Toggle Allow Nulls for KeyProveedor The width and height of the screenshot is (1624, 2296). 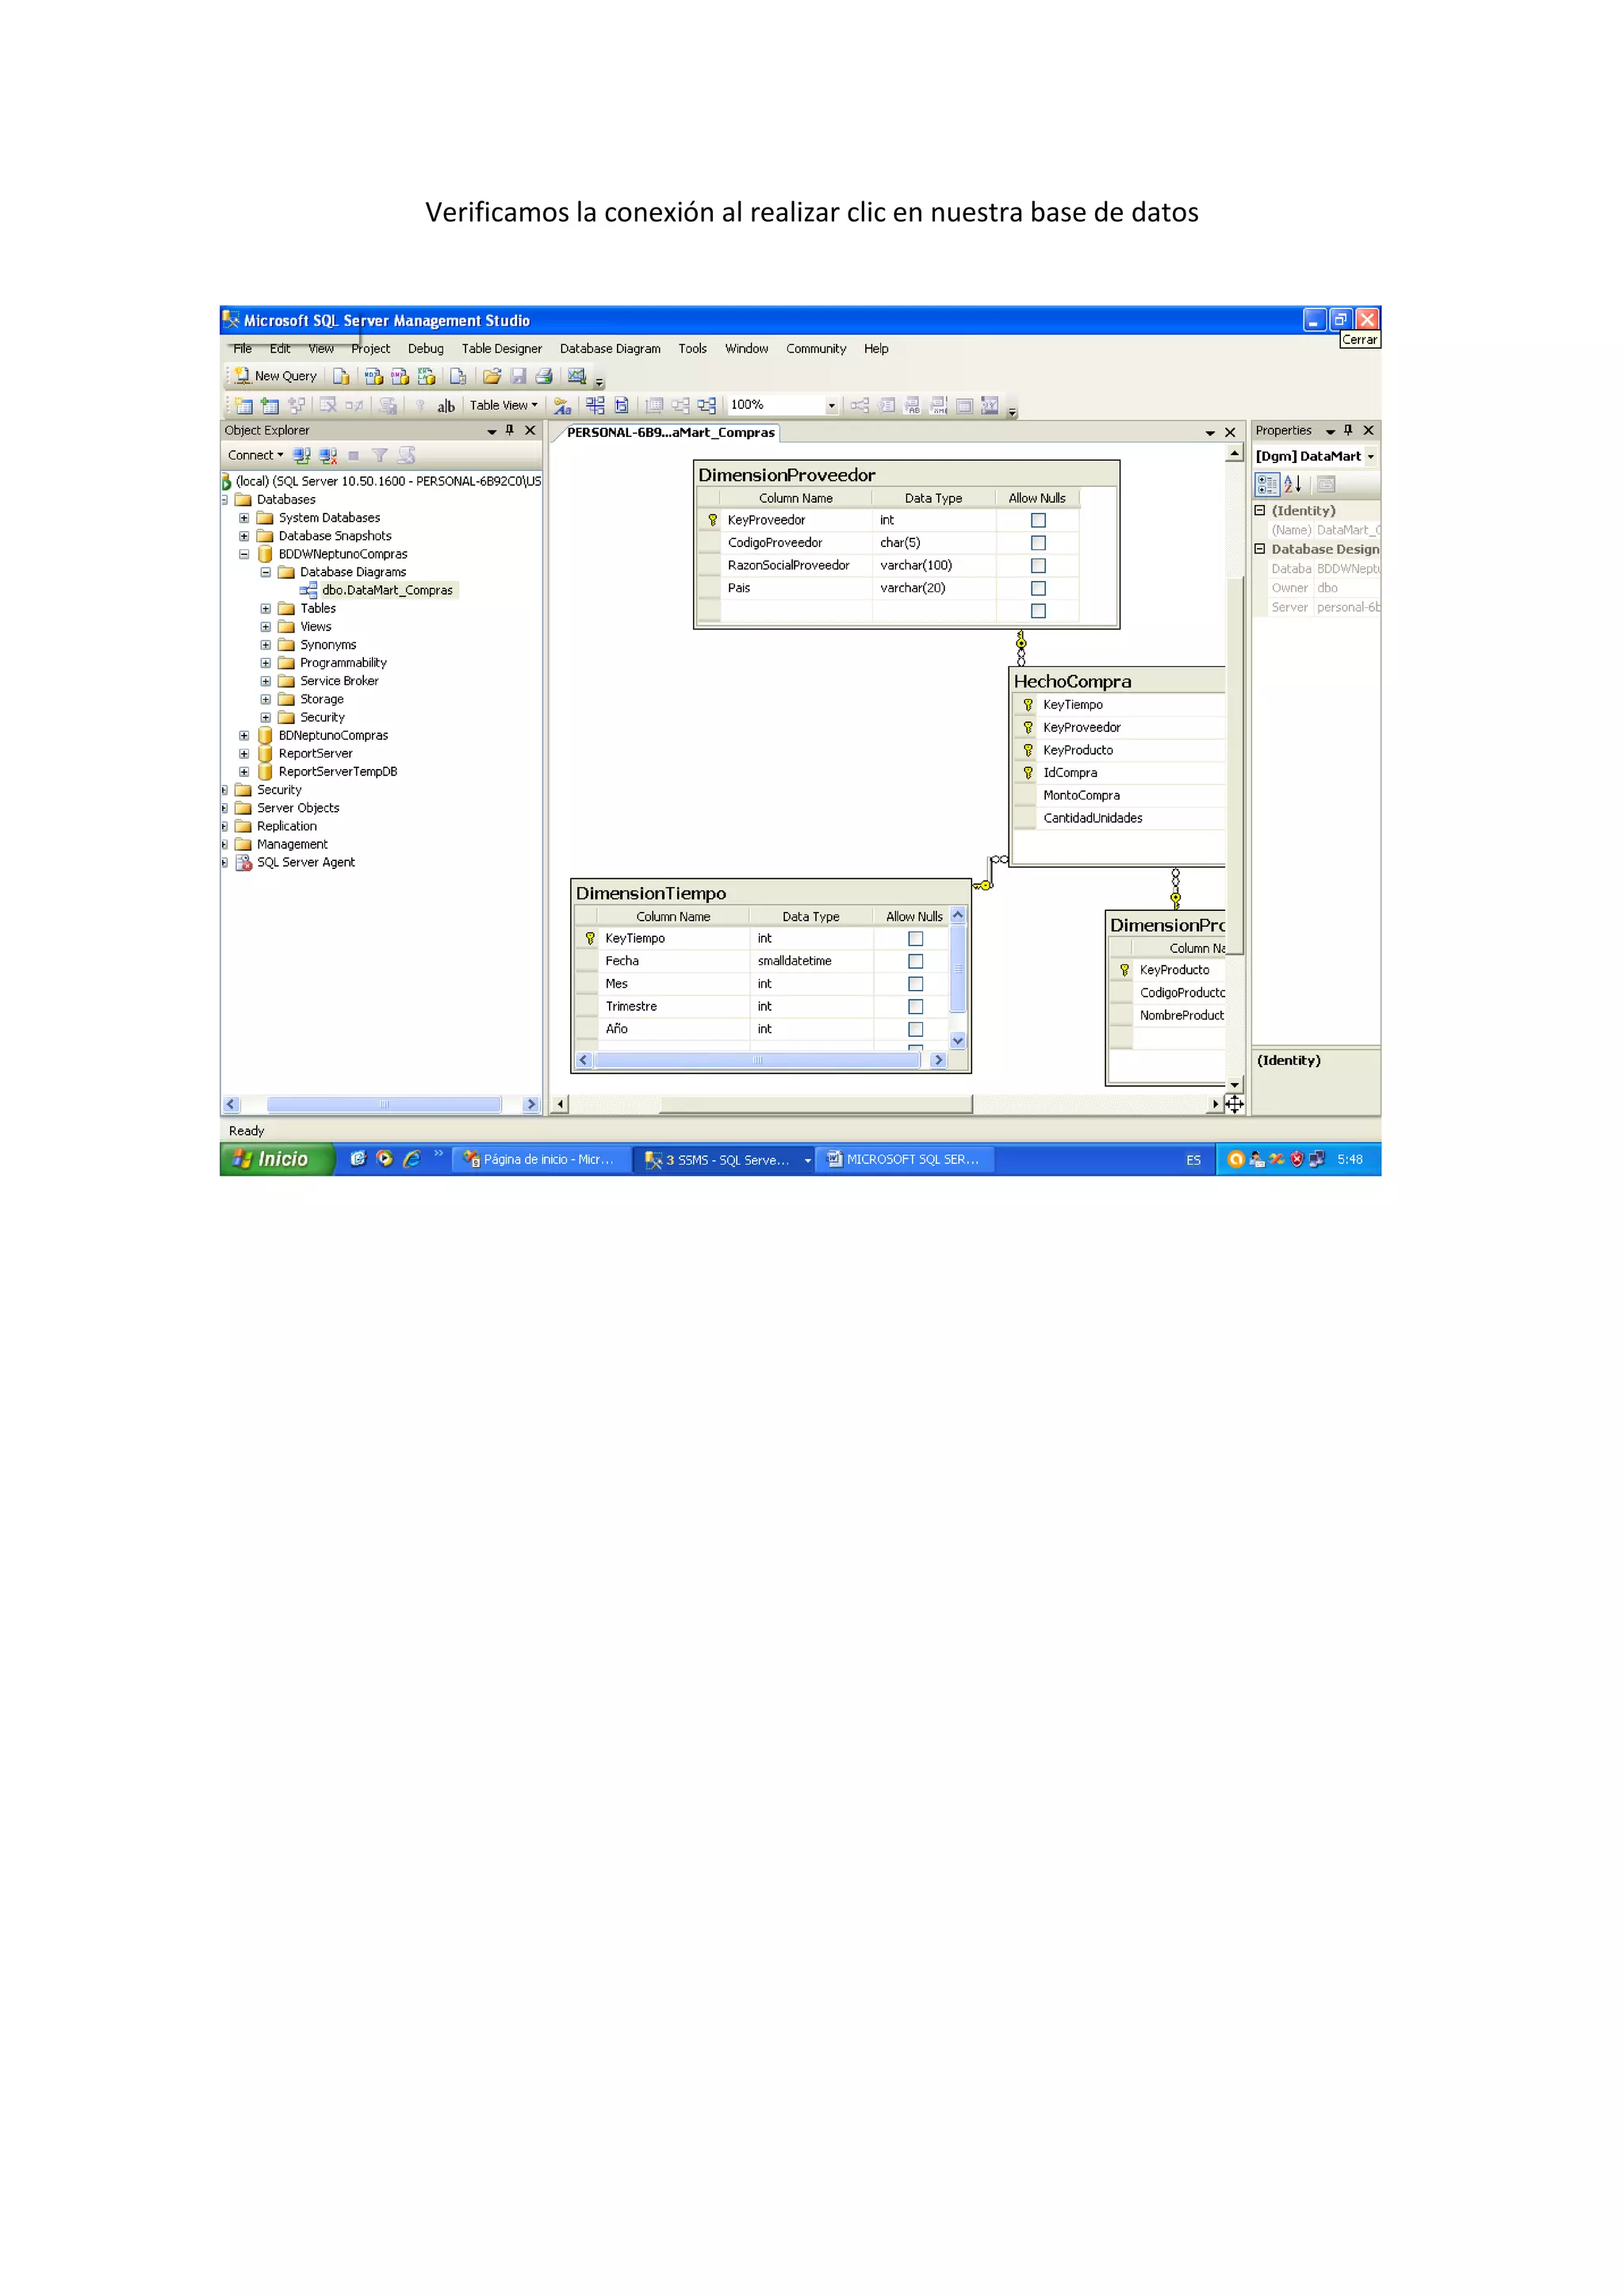click(x=1038, y=520)
